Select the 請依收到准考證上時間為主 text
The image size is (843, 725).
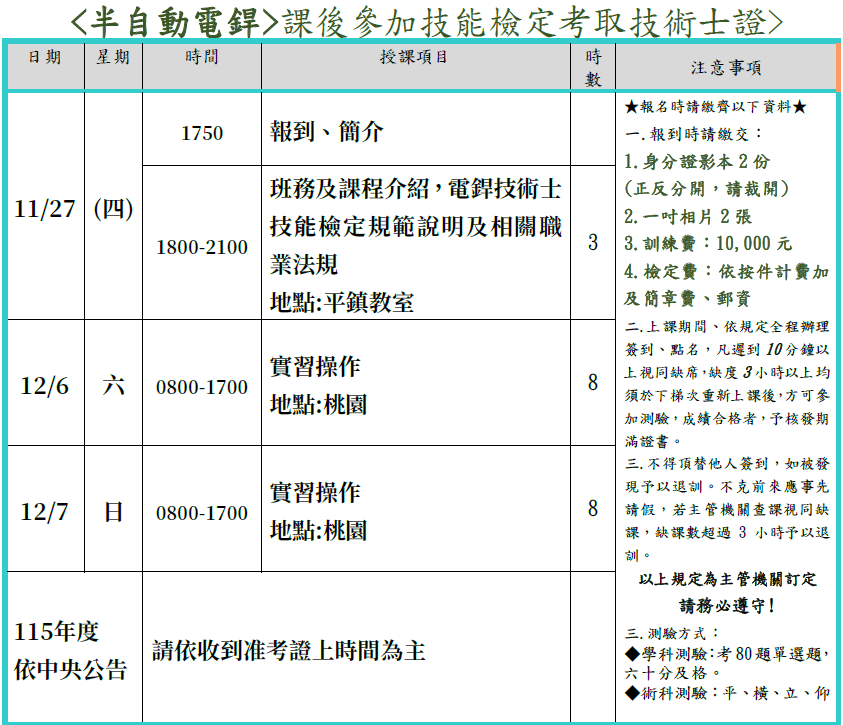click(289, 650)
